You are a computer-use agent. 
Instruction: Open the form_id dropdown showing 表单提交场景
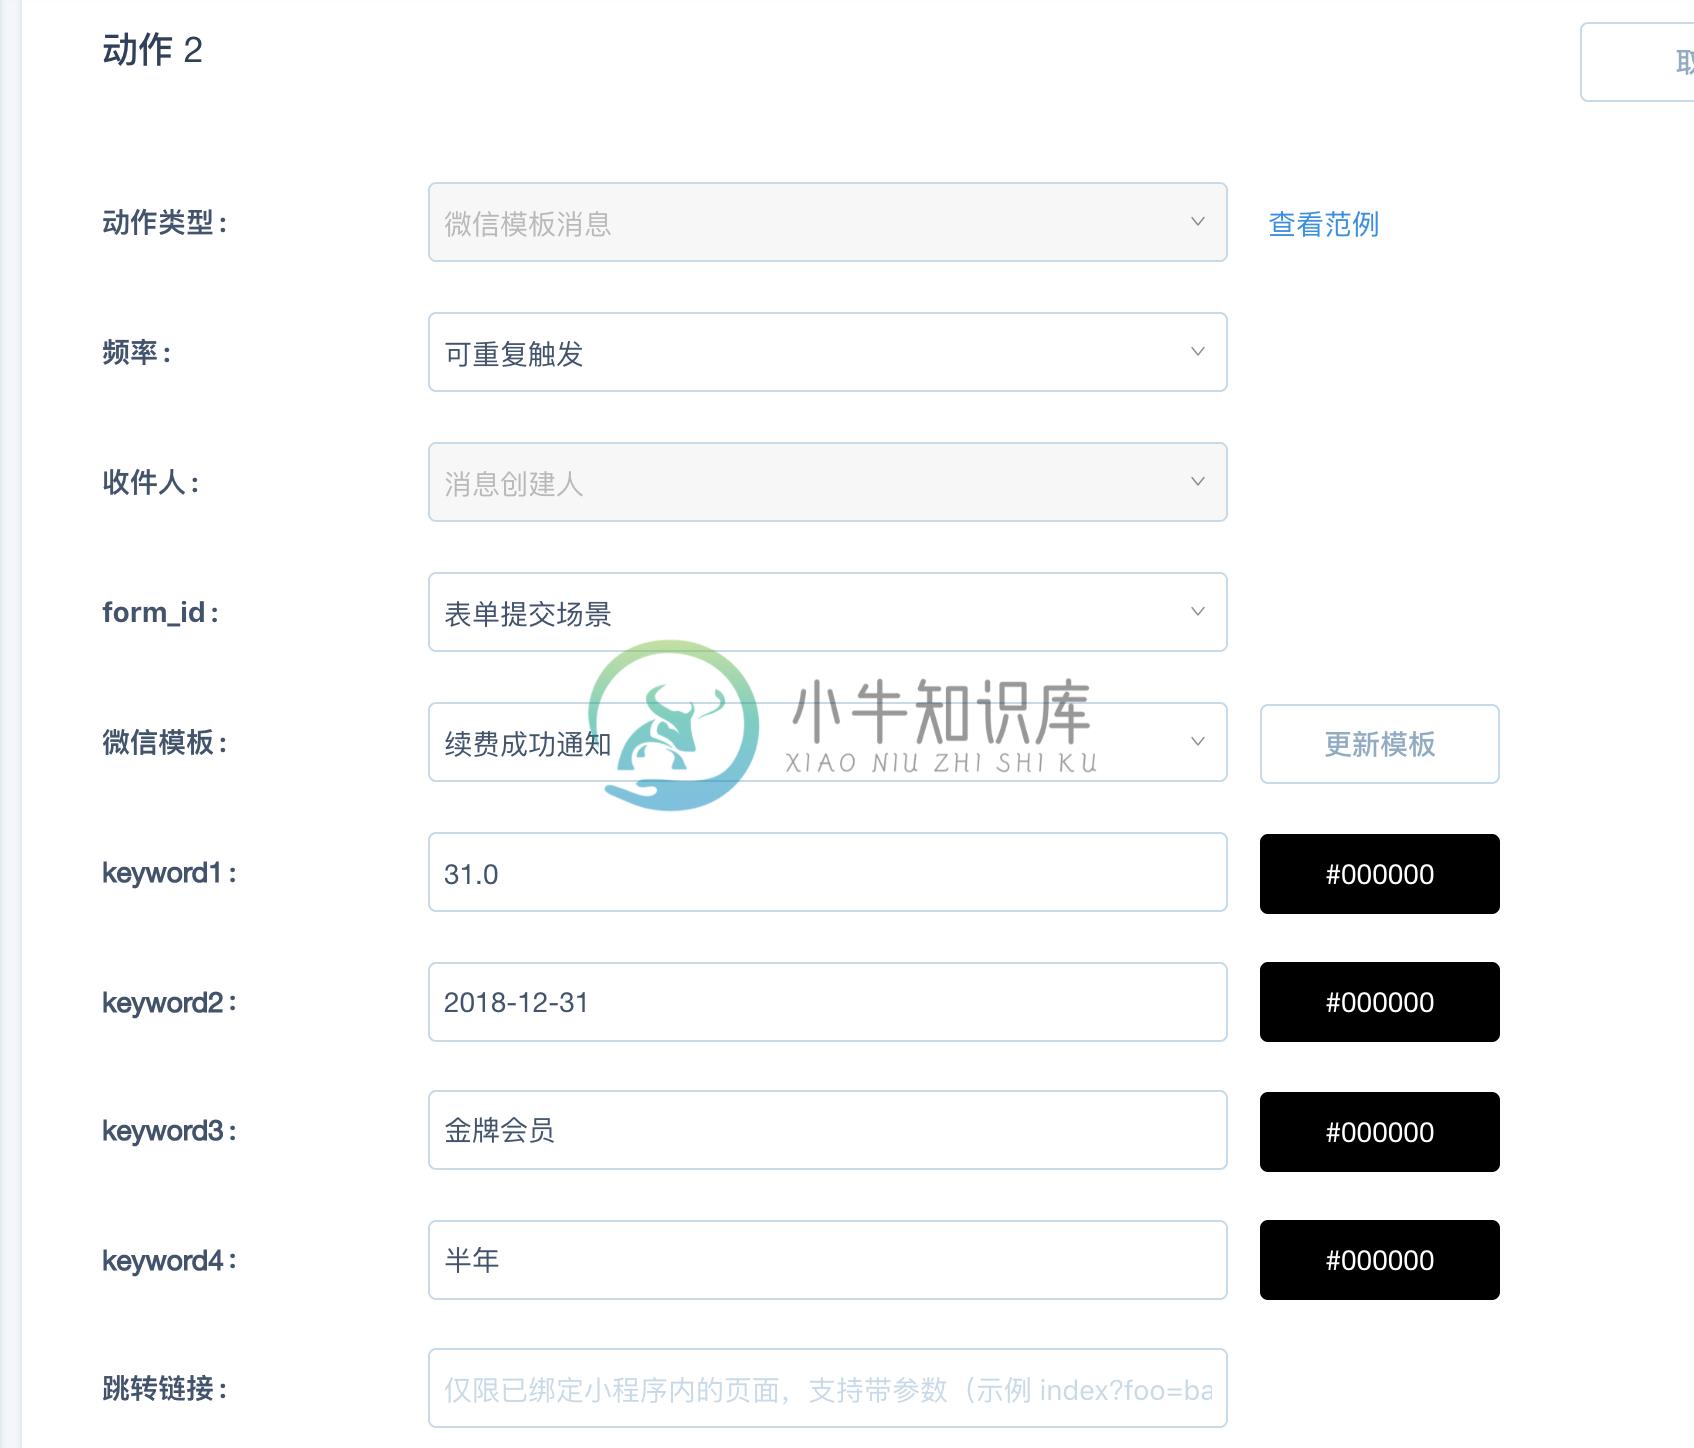pyautogui.click(x=827, y=612)
